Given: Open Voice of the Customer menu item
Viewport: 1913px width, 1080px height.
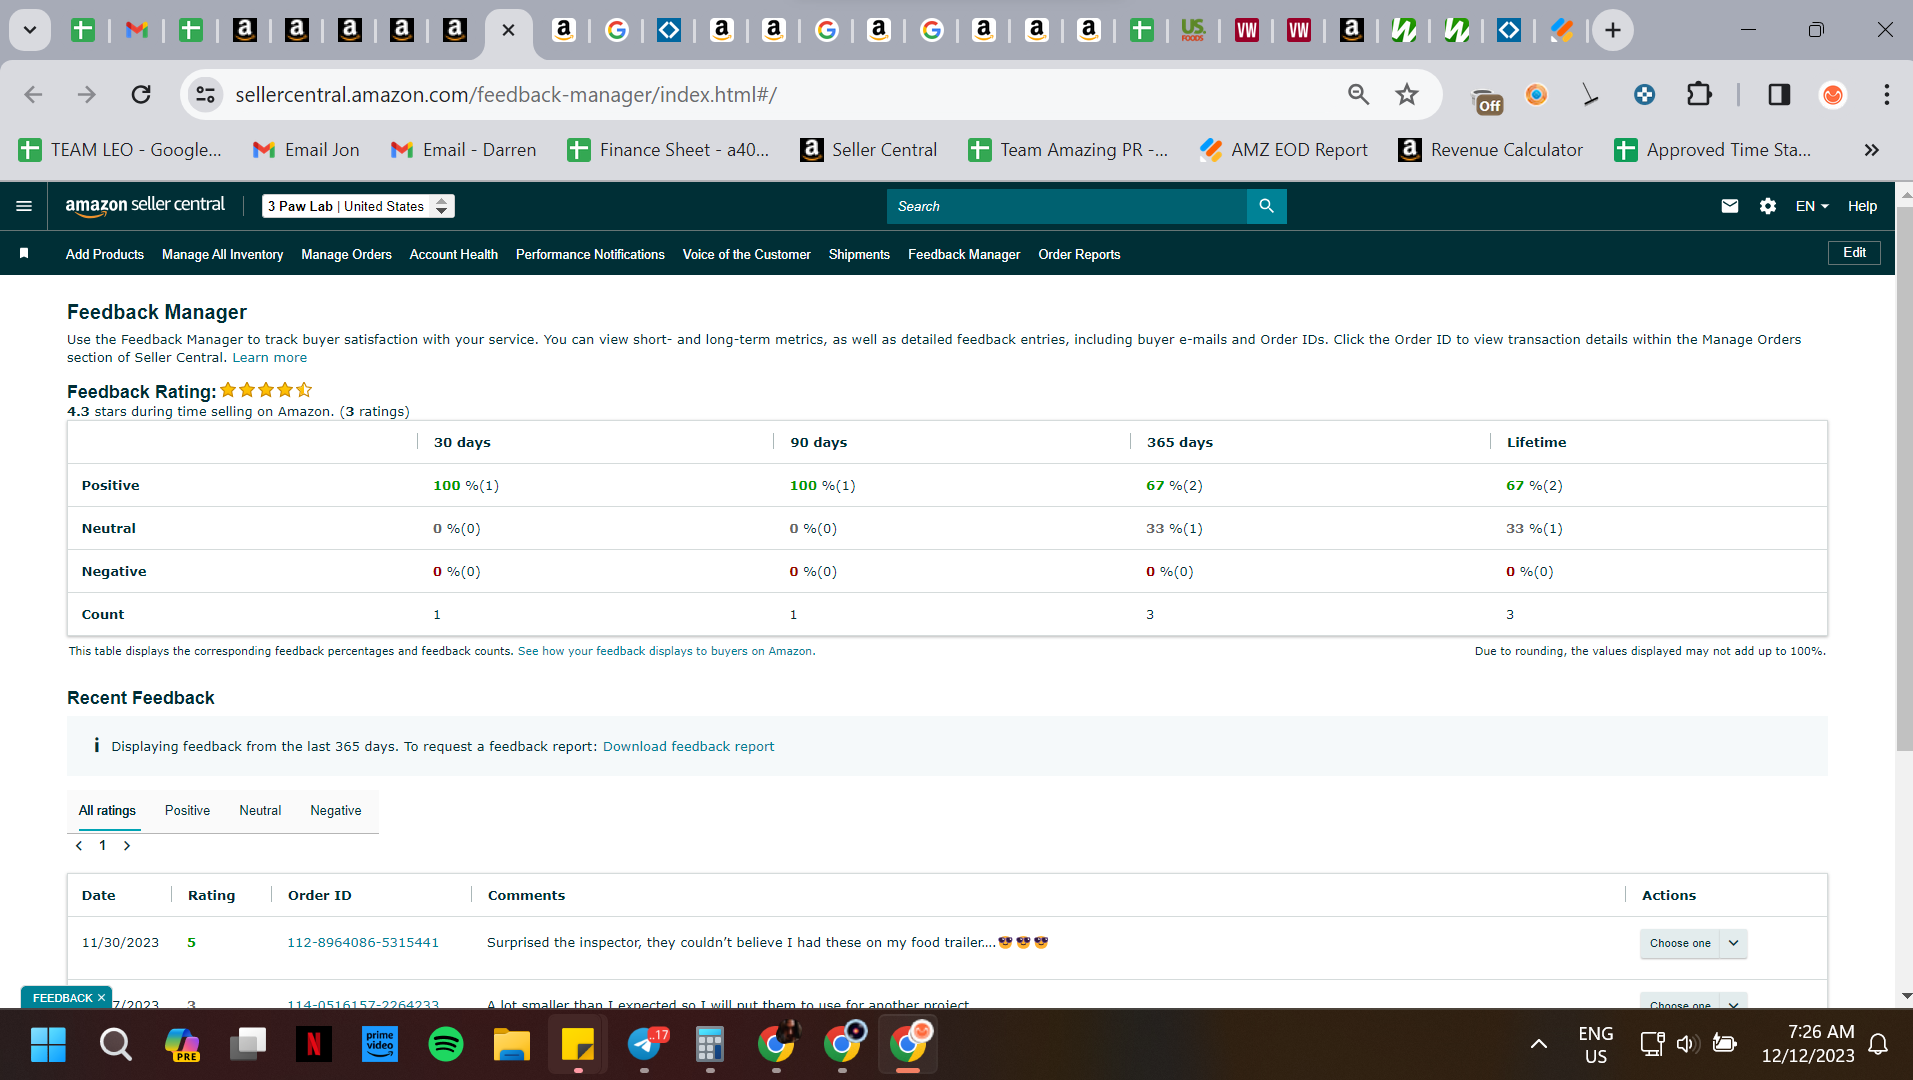Looking at the screenshot, I should [x=746, y=255].
